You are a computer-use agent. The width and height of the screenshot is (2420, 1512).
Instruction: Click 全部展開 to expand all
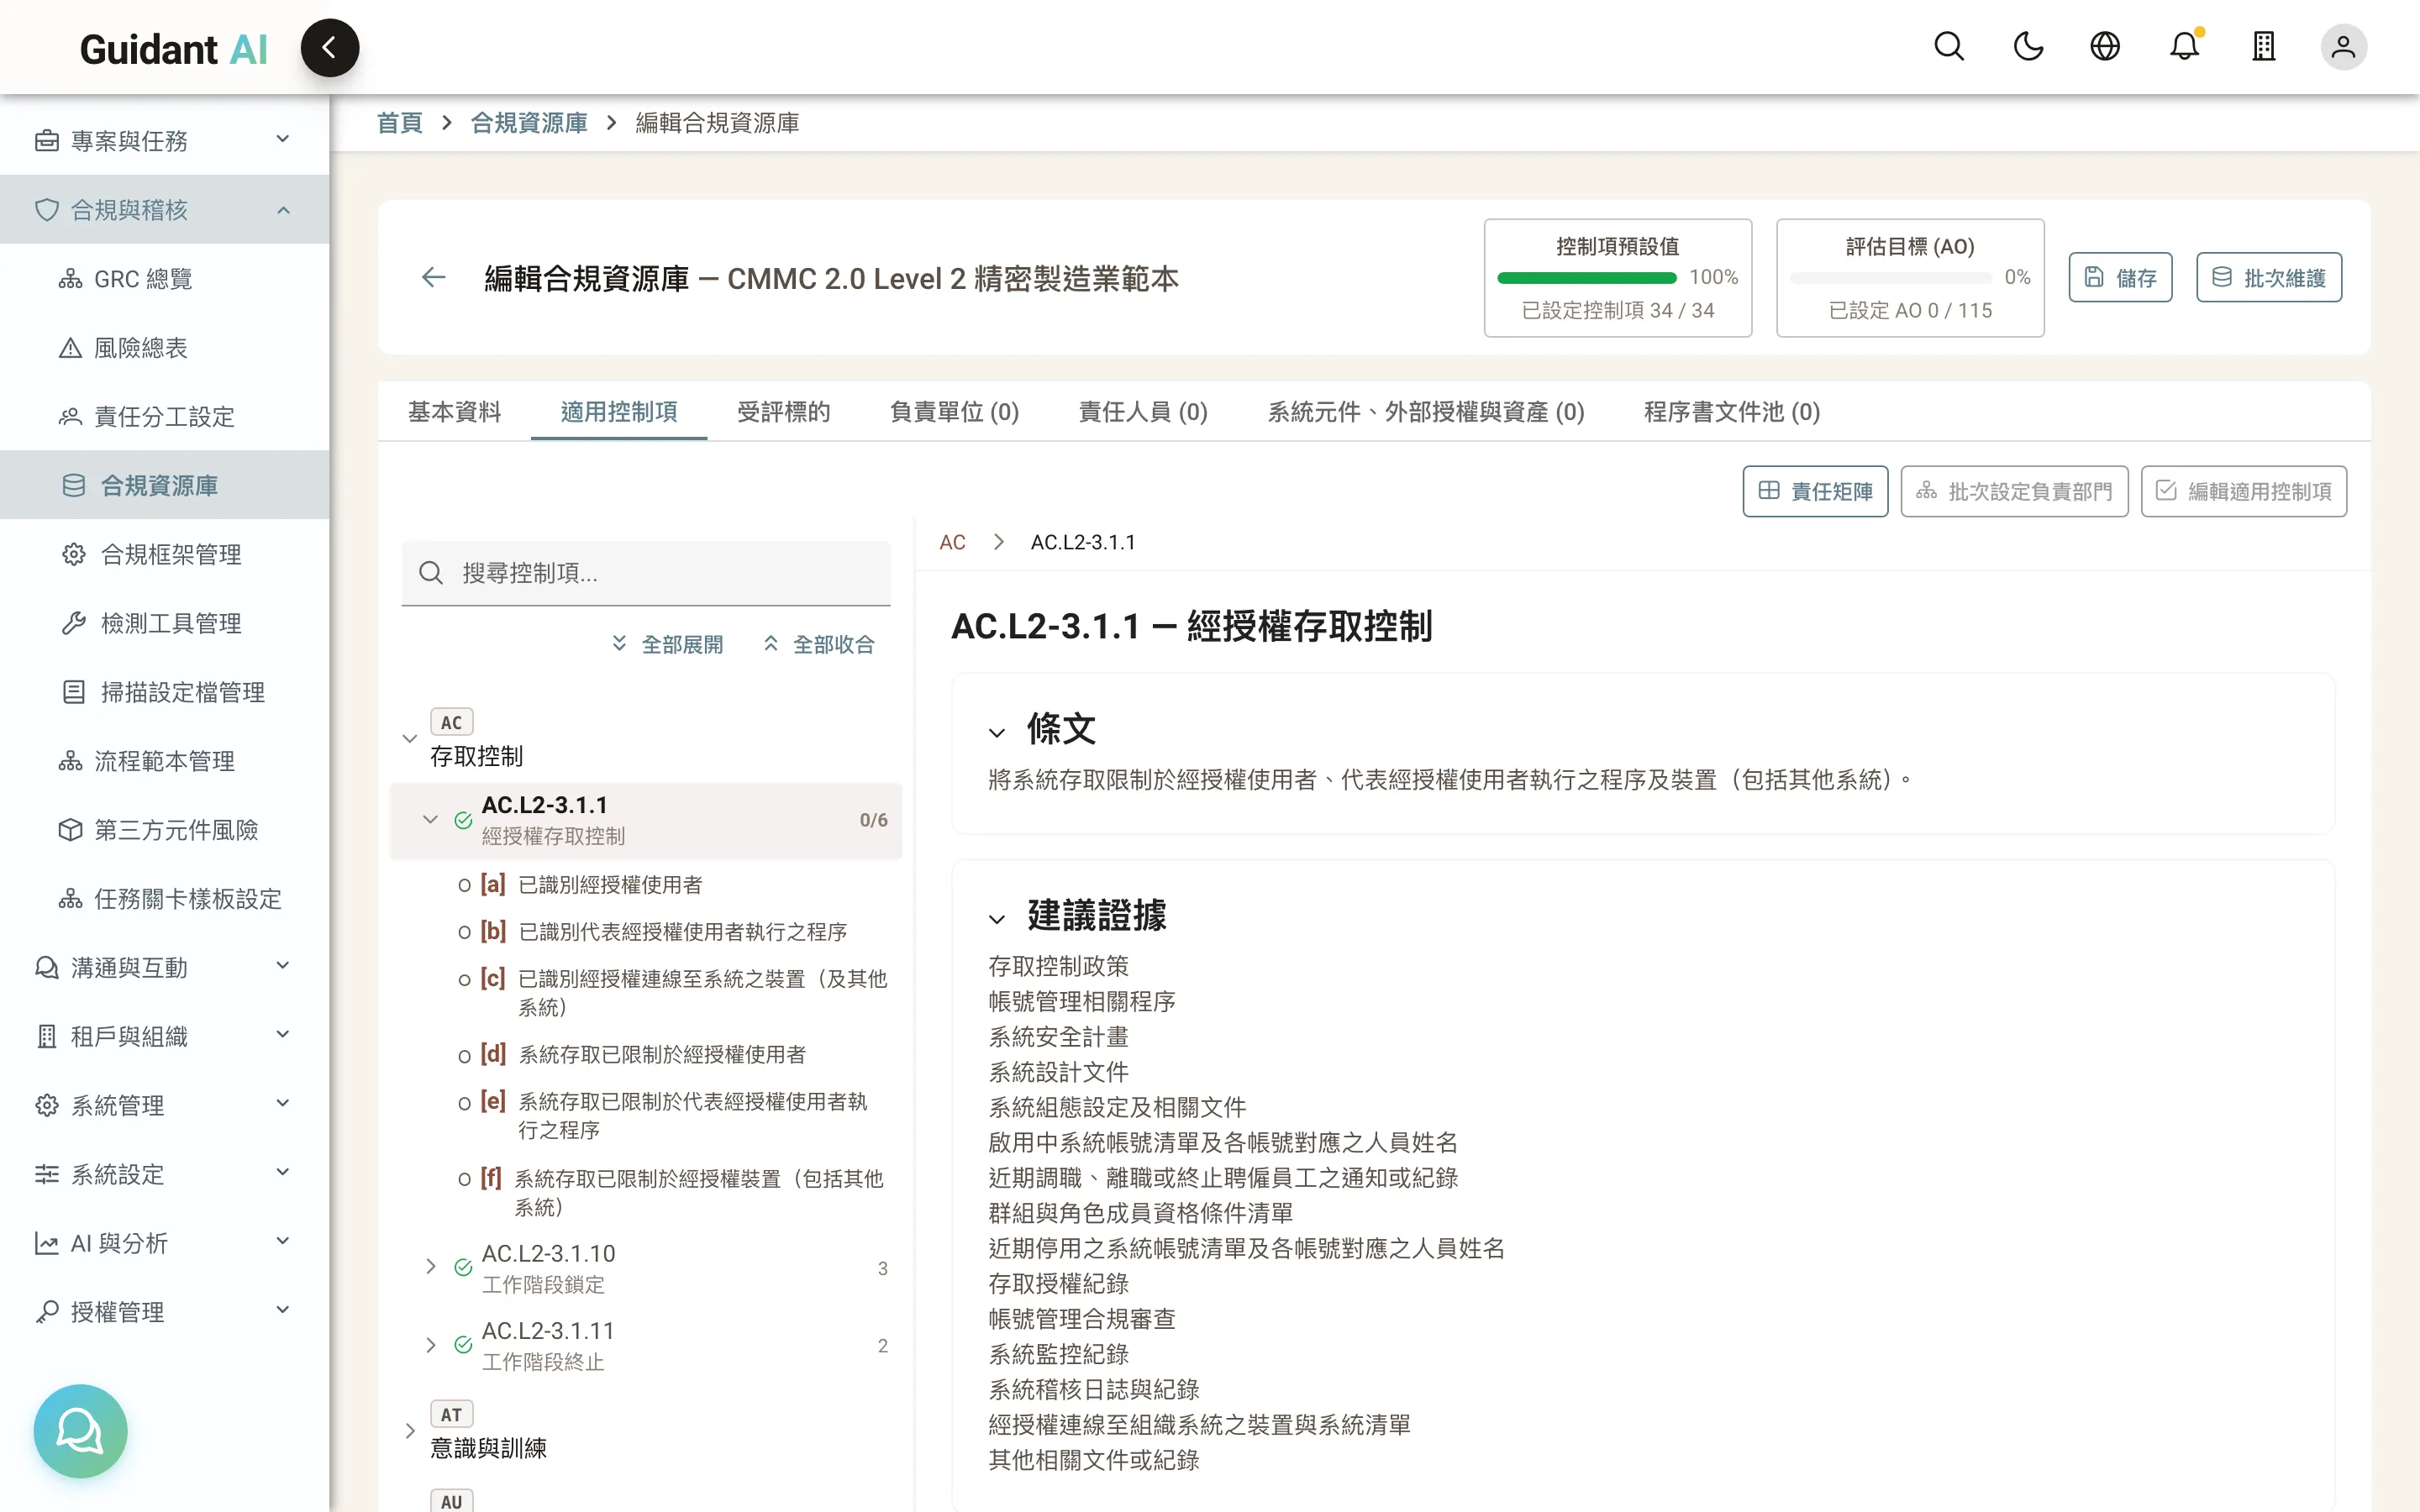click(x=667, y=644)
